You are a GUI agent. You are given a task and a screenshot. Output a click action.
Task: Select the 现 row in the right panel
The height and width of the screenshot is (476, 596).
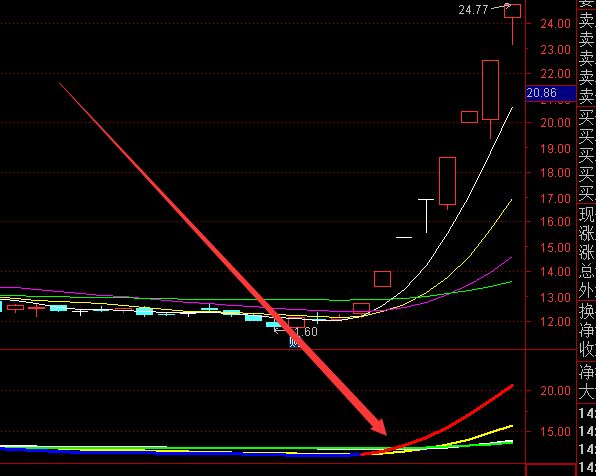click(x=587, y=215)
